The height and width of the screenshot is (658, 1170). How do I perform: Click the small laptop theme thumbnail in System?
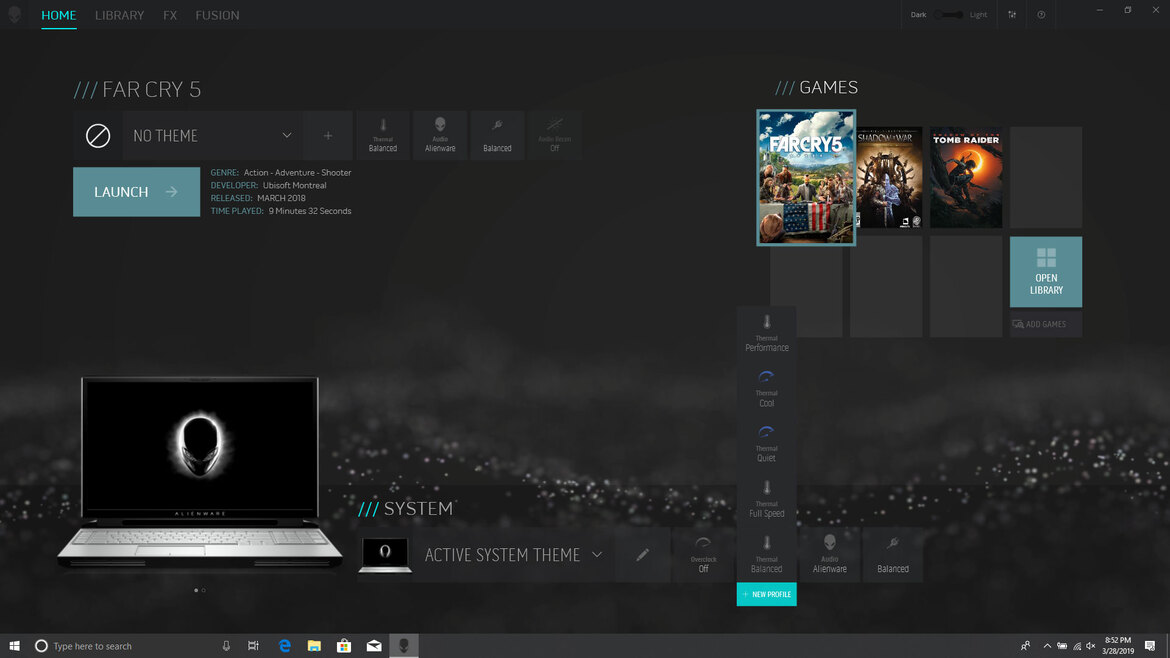[x=385, y=555]
